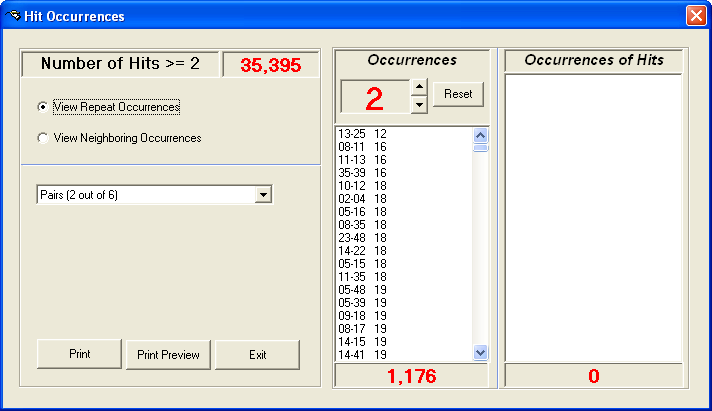Open Print Preview
The height and width of the screenshot is (411, 712).
(x=168, y=354)
